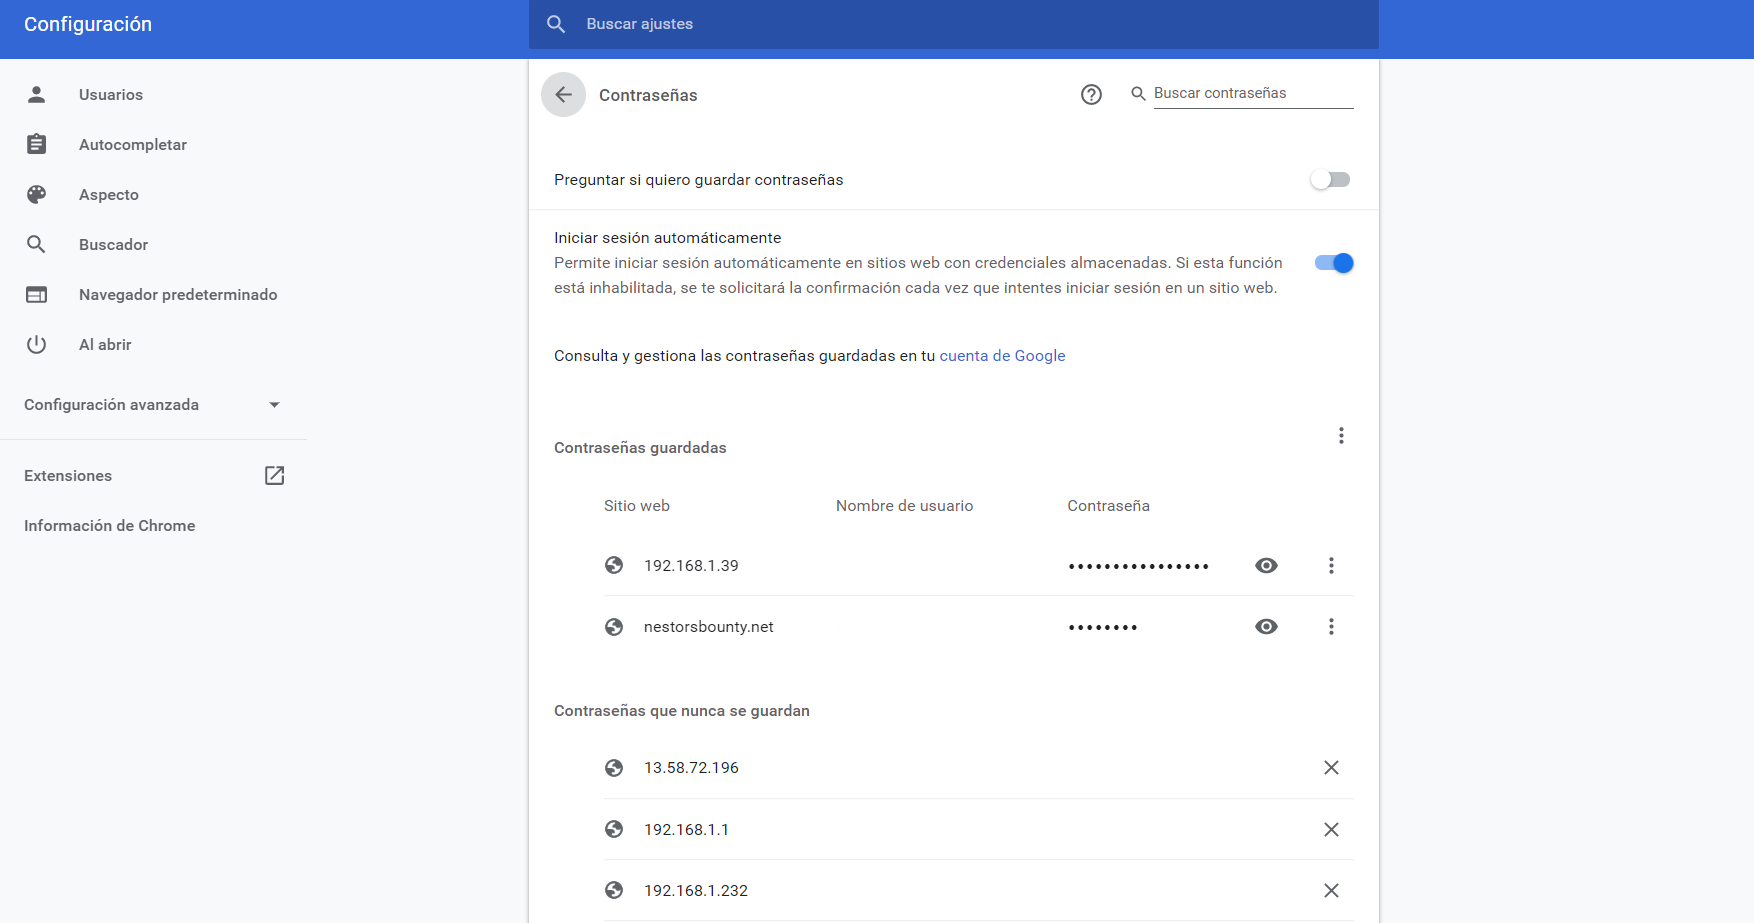Click the Sitio web column header

(x=637, y=506)
